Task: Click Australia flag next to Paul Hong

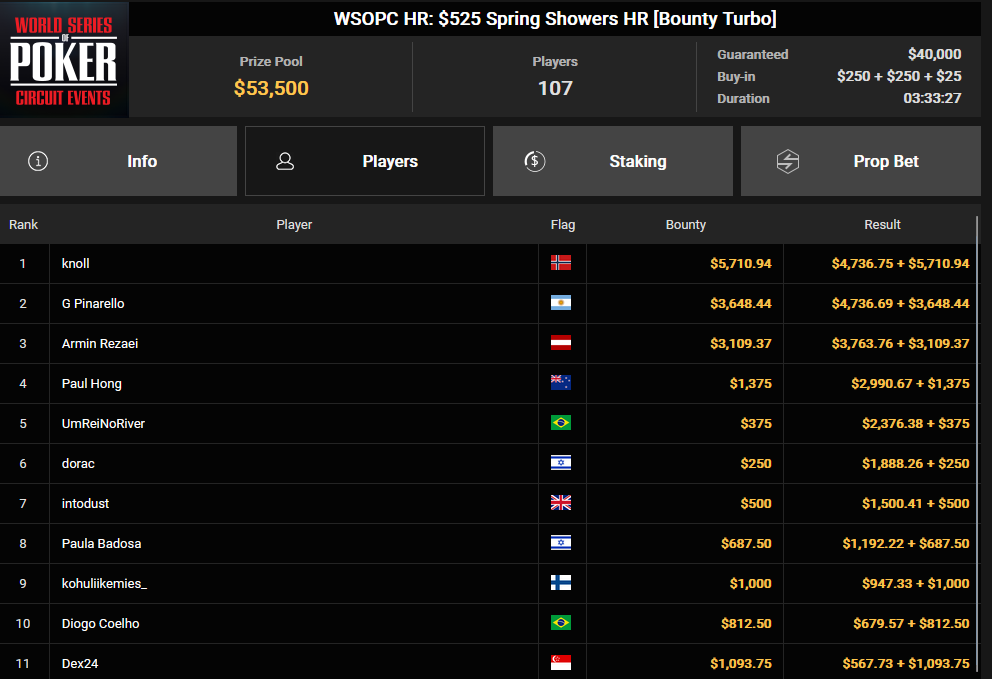Action: (561, 383)
